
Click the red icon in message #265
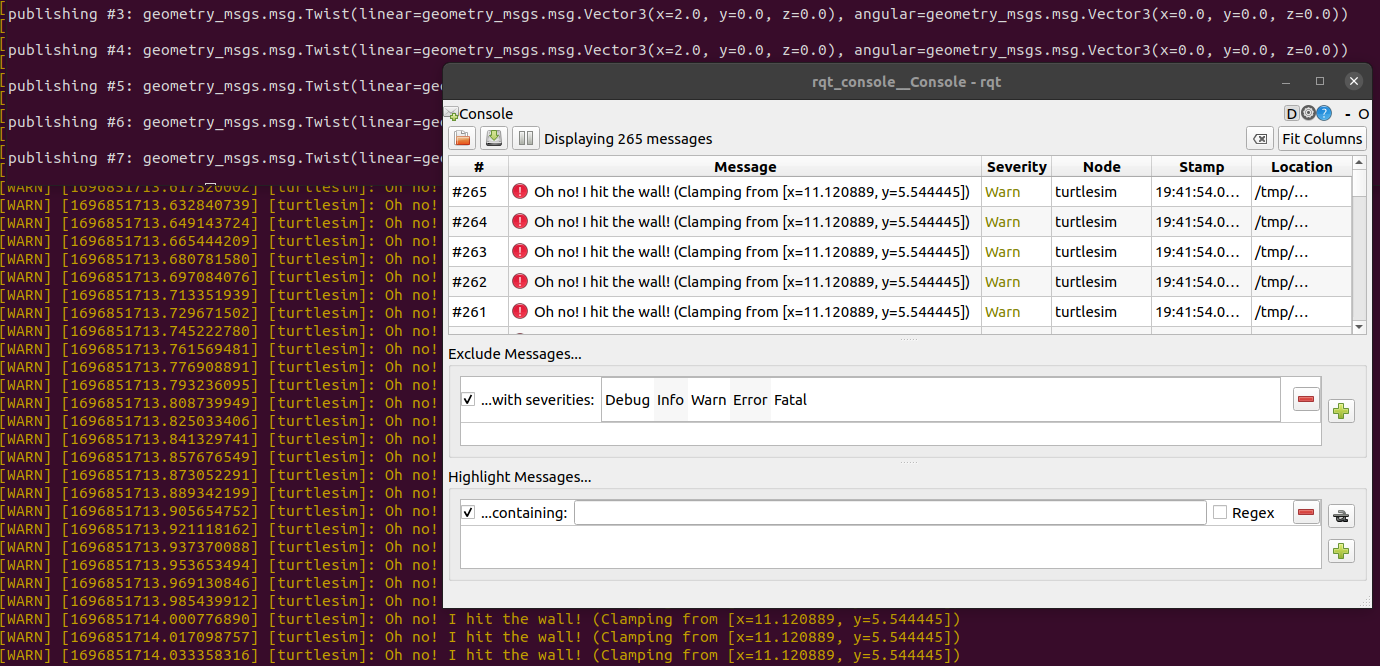pyautogui.click(x=520, y=191)
